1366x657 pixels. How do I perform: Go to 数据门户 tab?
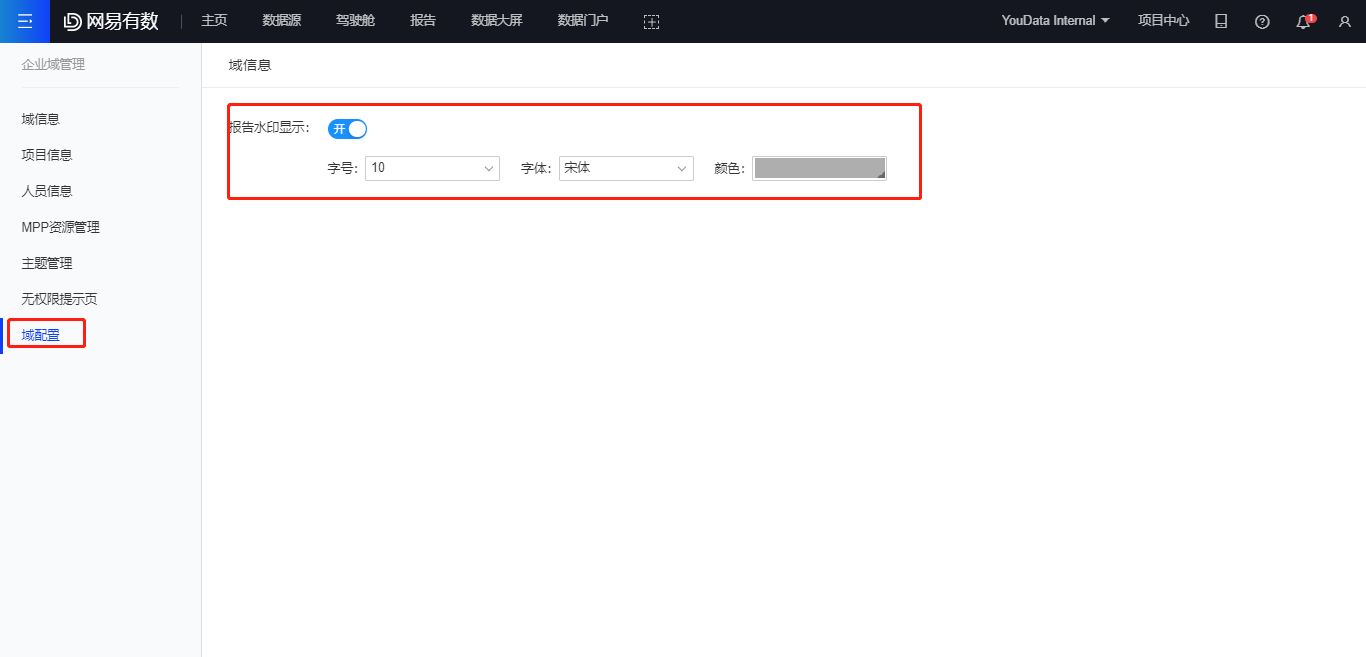pyautogui.click(x=583, y=20)
